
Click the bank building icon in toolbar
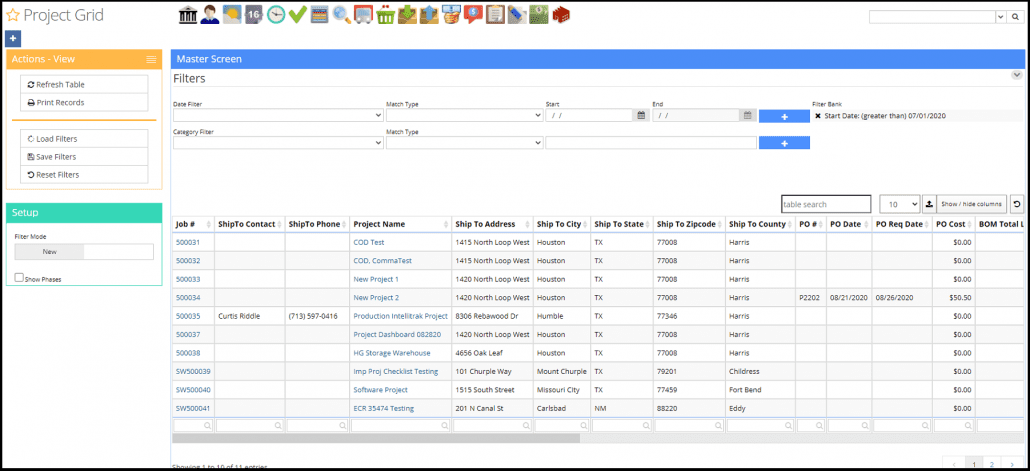187,15
